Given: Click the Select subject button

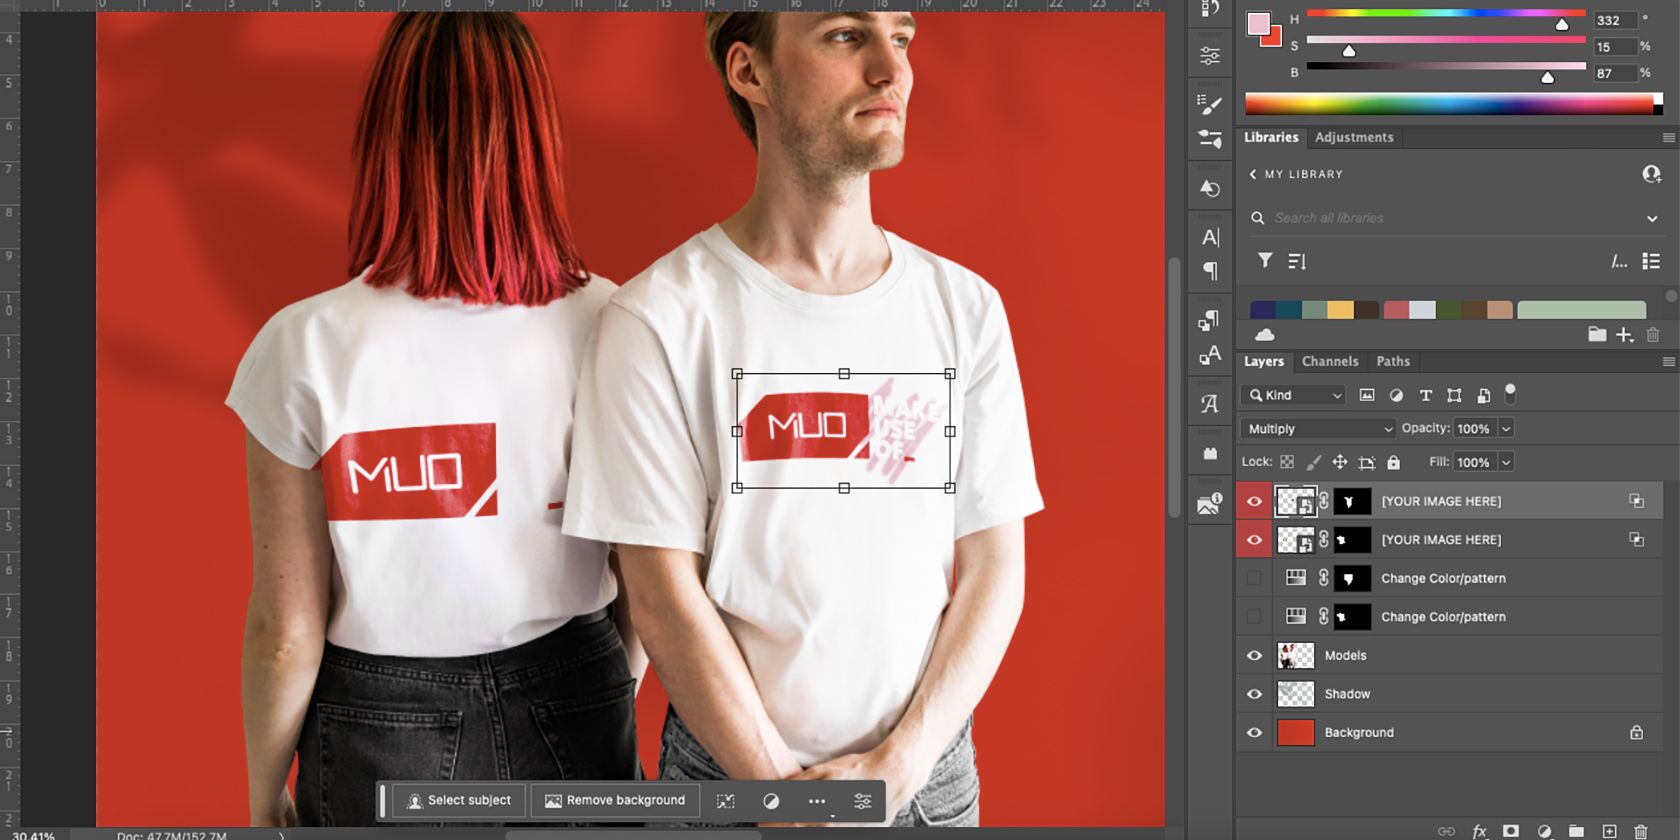Looking at the screenshot, I should pos(459,801).
